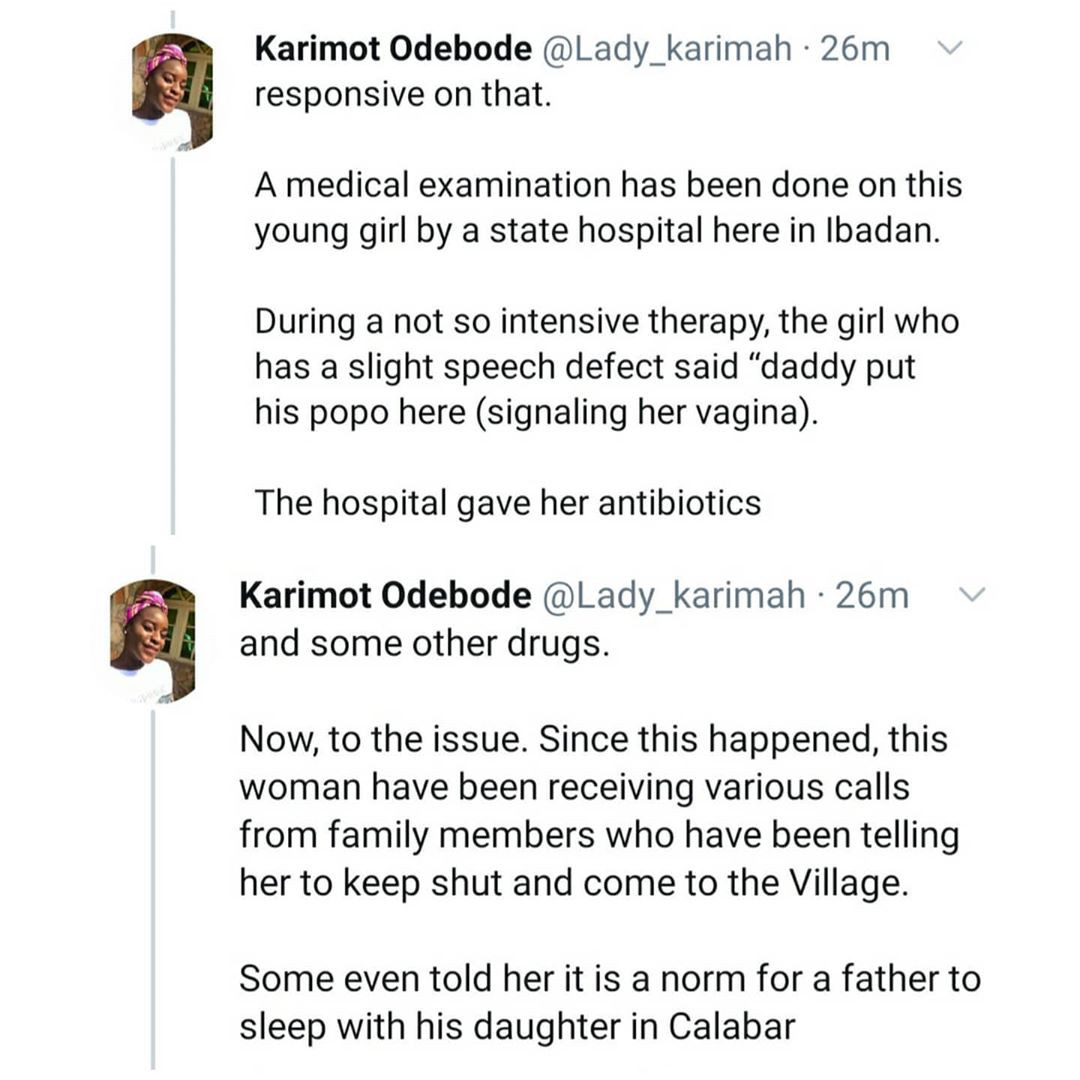Click the Karimot Odebode name on the lower tweet
The height and width of the screenshot is (1080, 1080).
click(385, 595)
